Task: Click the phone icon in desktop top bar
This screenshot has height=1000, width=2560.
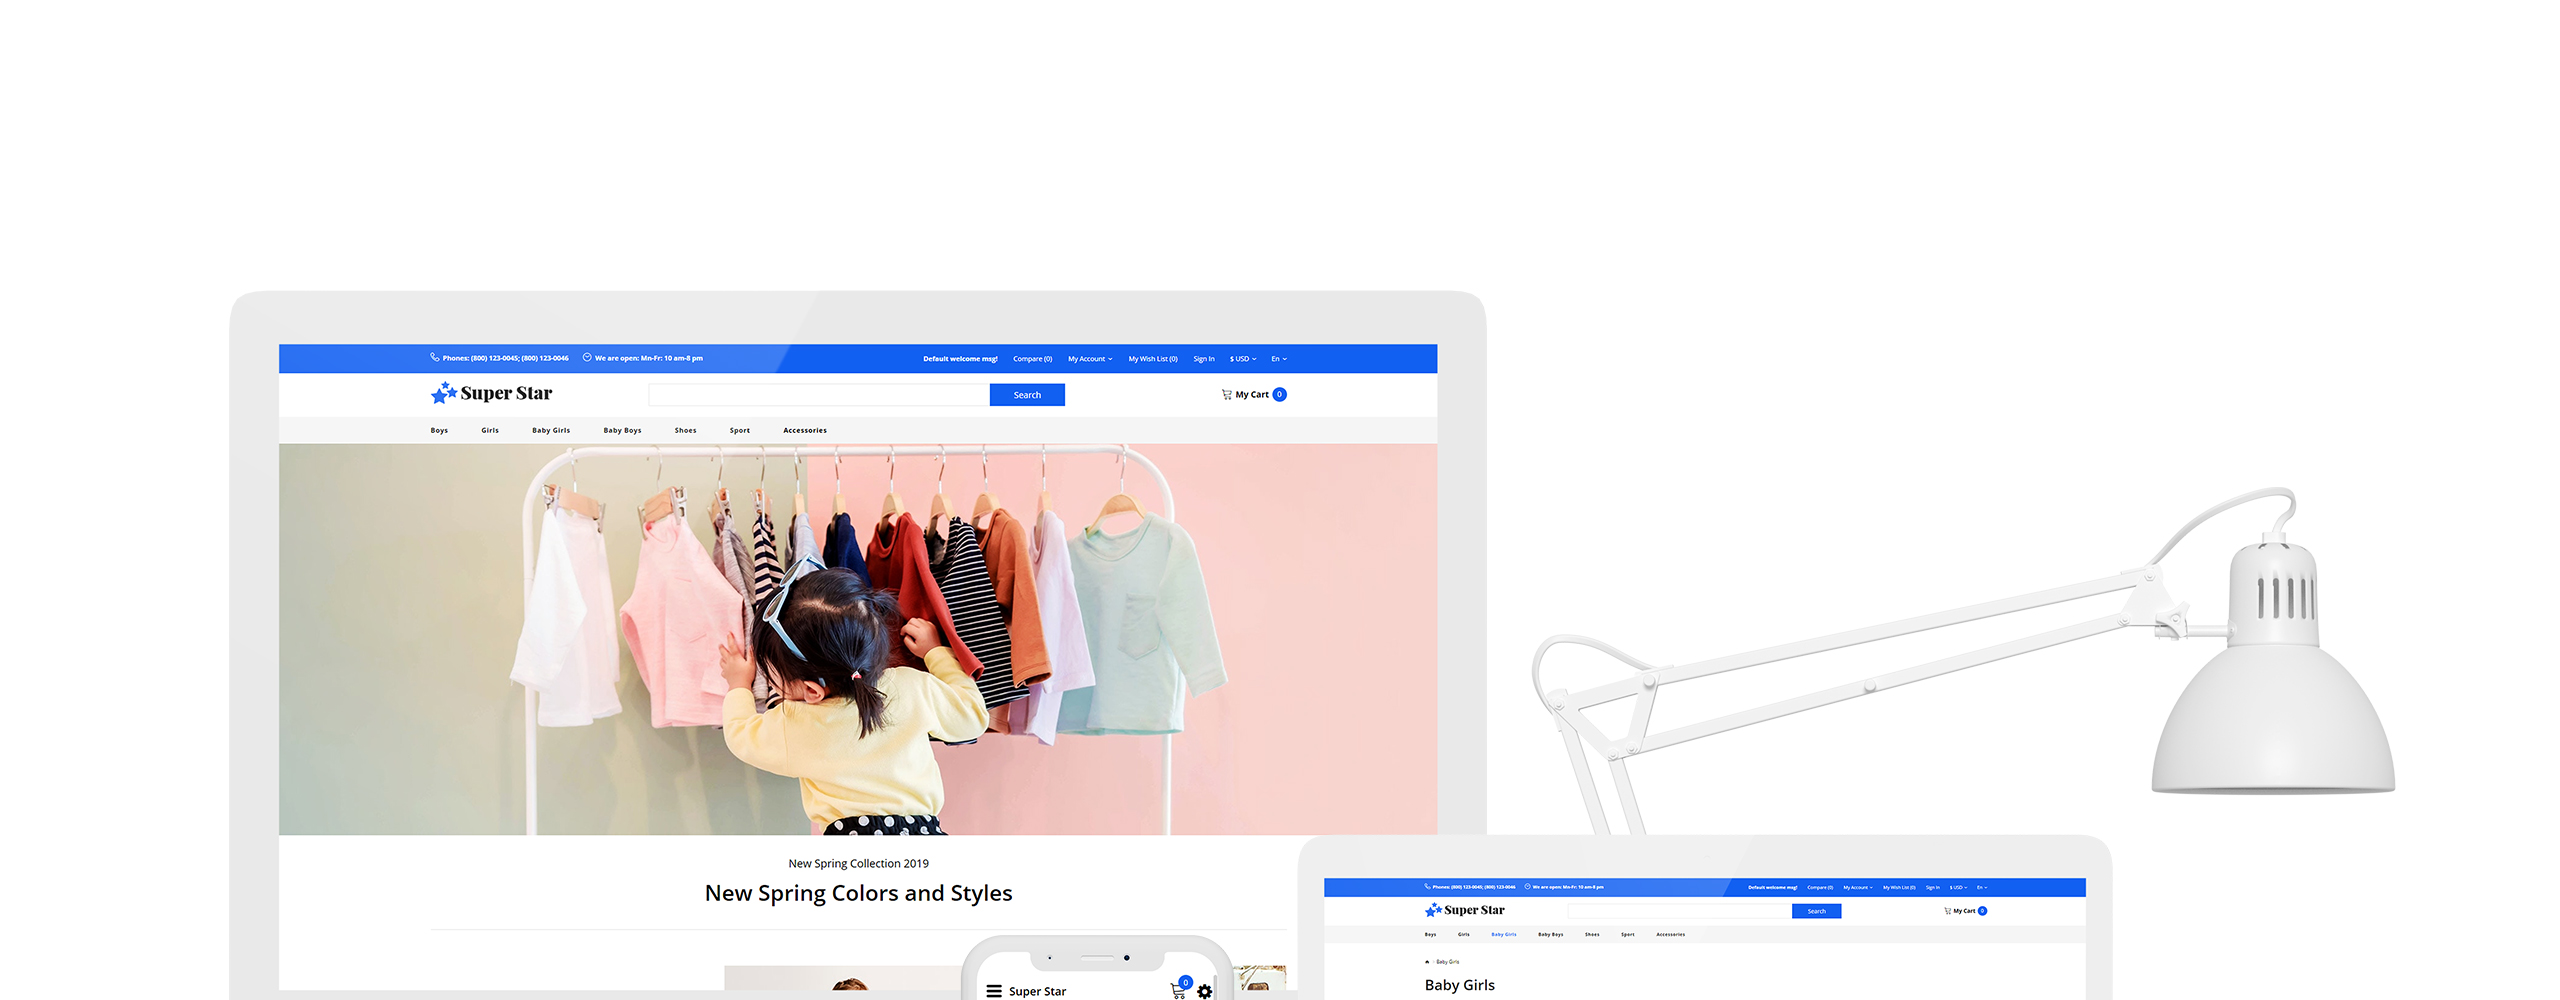Action: coord(435,357)
